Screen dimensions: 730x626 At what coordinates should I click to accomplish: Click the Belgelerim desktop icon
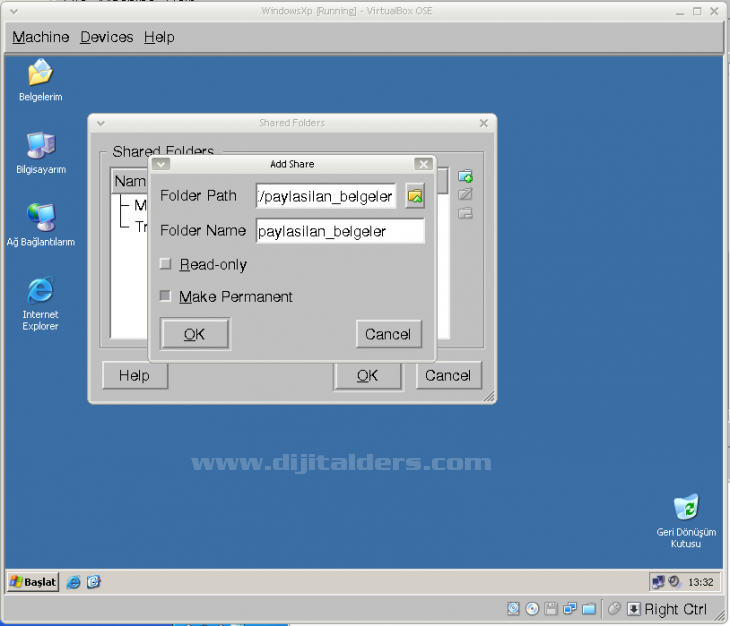(x=41, y=80)
